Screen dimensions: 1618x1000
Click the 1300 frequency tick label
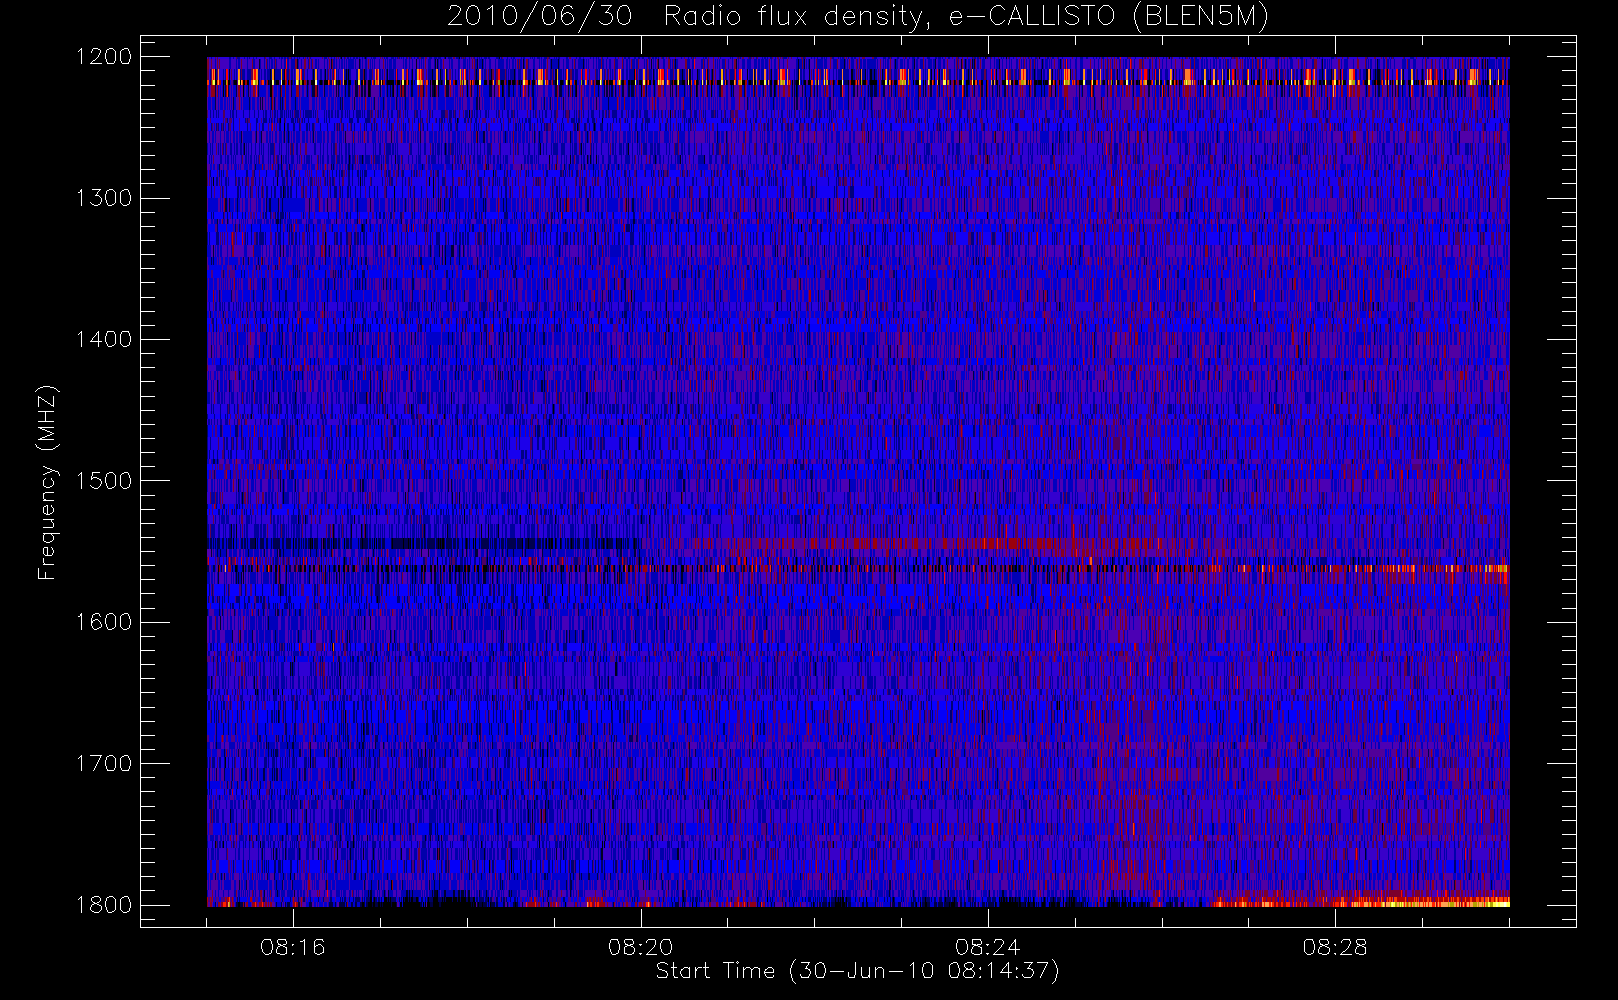click(104, 198)
